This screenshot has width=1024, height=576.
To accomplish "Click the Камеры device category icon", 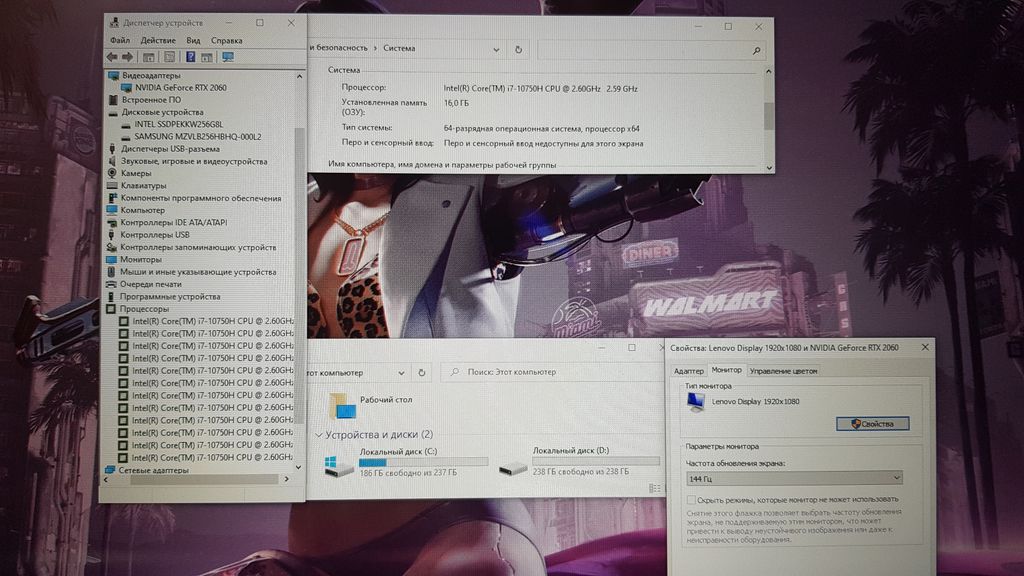I will tap(112, 173).
